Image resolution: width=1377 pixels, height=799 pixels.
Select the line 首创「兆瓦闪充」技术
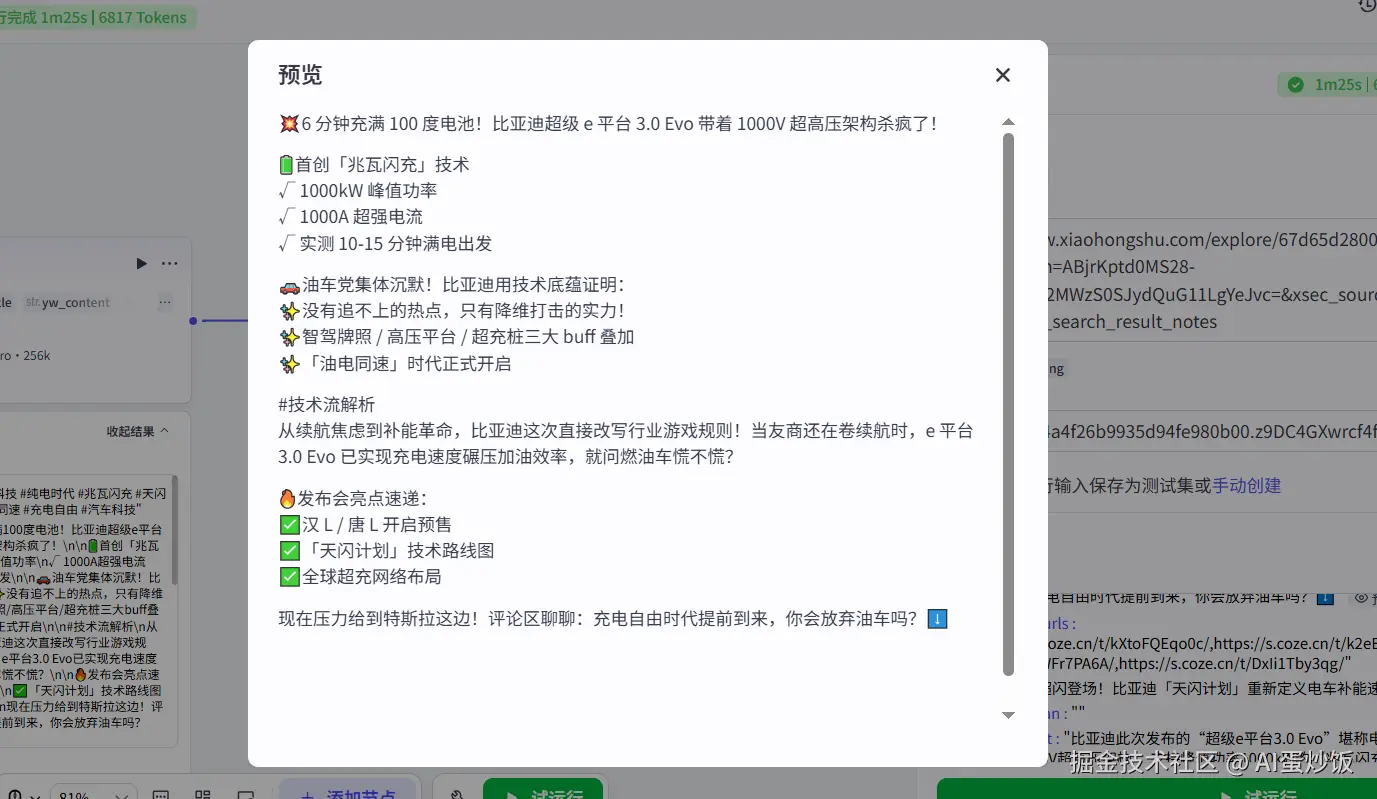(374, 164)
